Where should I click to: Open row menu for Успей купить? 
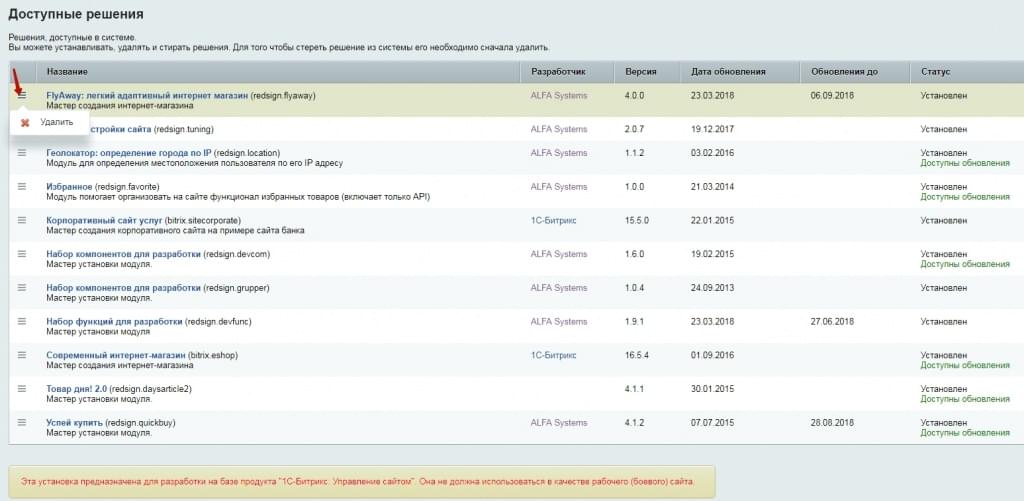[22, 422]
